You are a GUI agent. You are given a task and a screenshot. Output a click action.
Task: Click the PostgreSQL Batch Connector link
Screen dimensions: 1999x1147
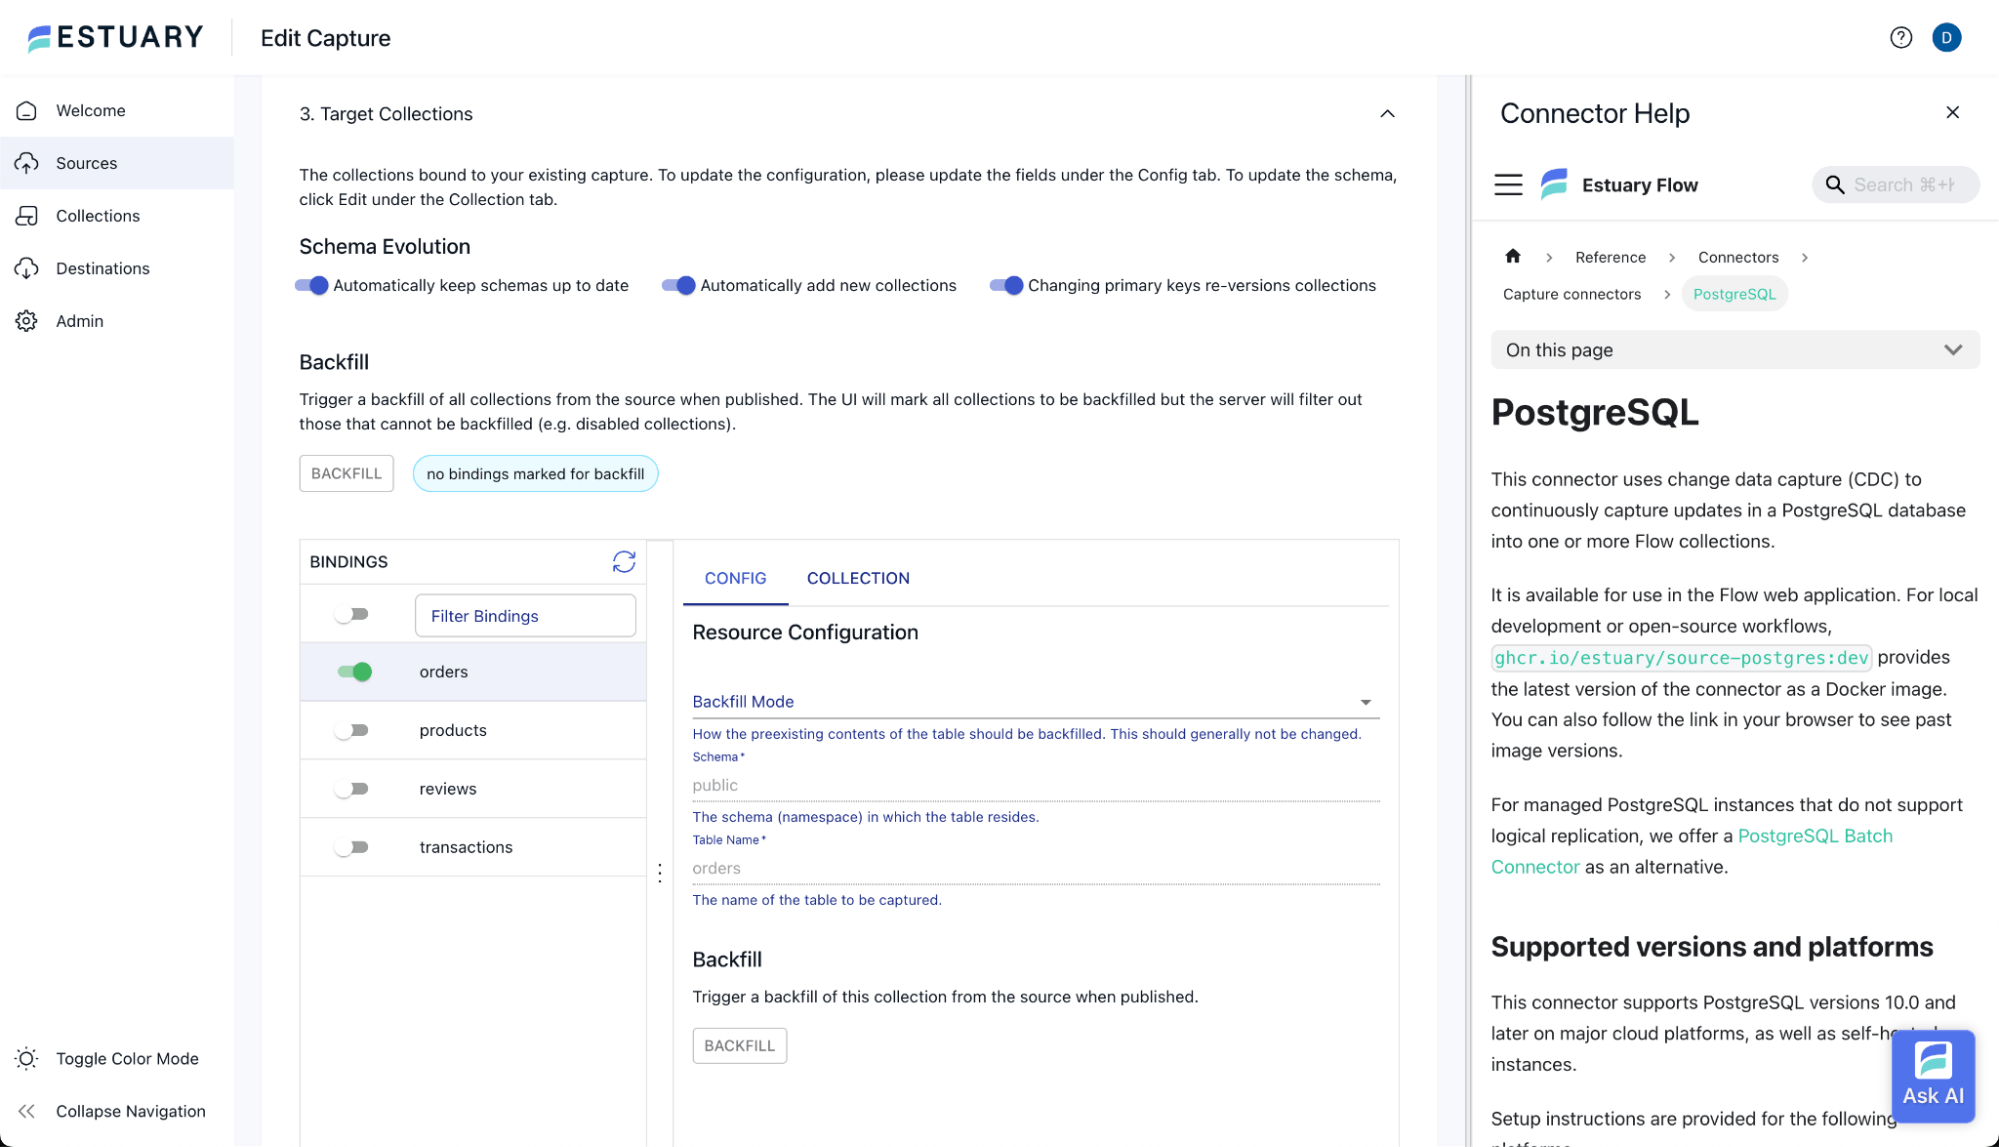tap(1814, 836)
